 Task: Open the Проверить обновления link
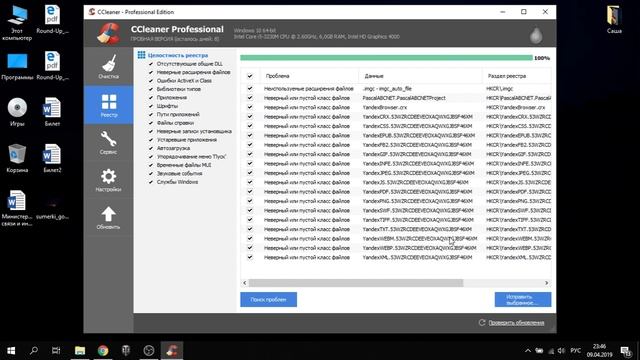point(516,322)
